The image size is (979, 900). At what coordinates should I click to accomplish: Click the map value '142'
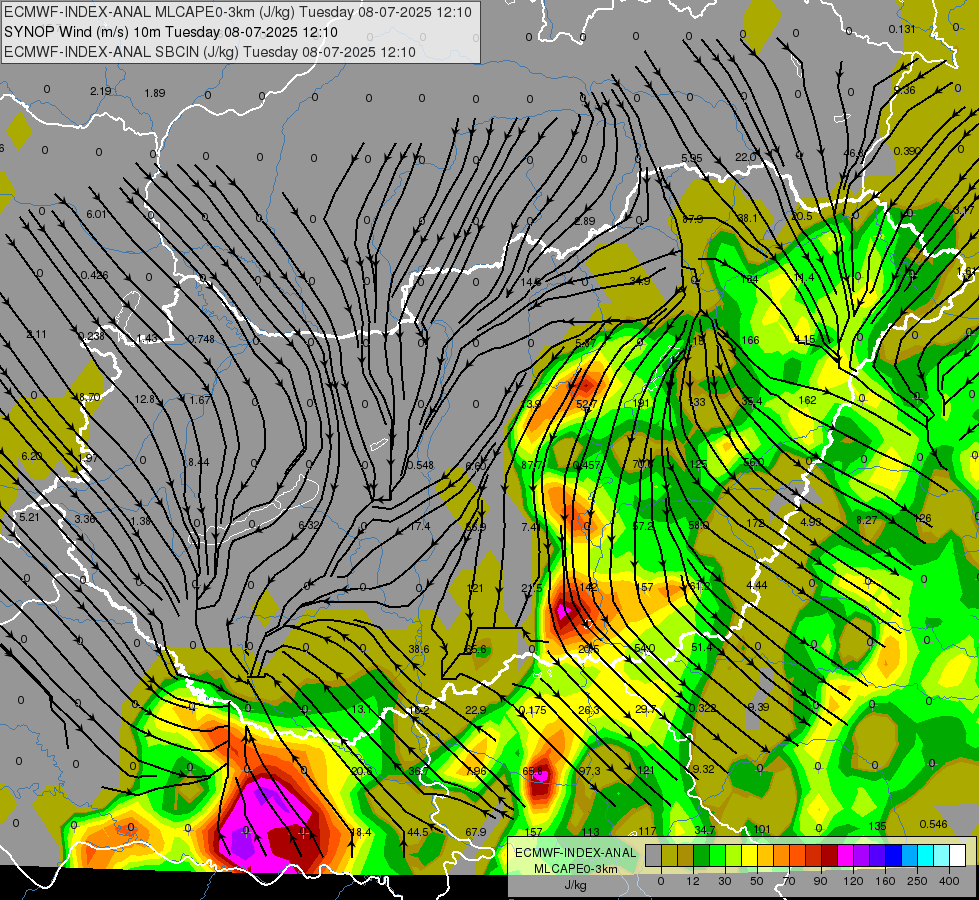point(588,587)
